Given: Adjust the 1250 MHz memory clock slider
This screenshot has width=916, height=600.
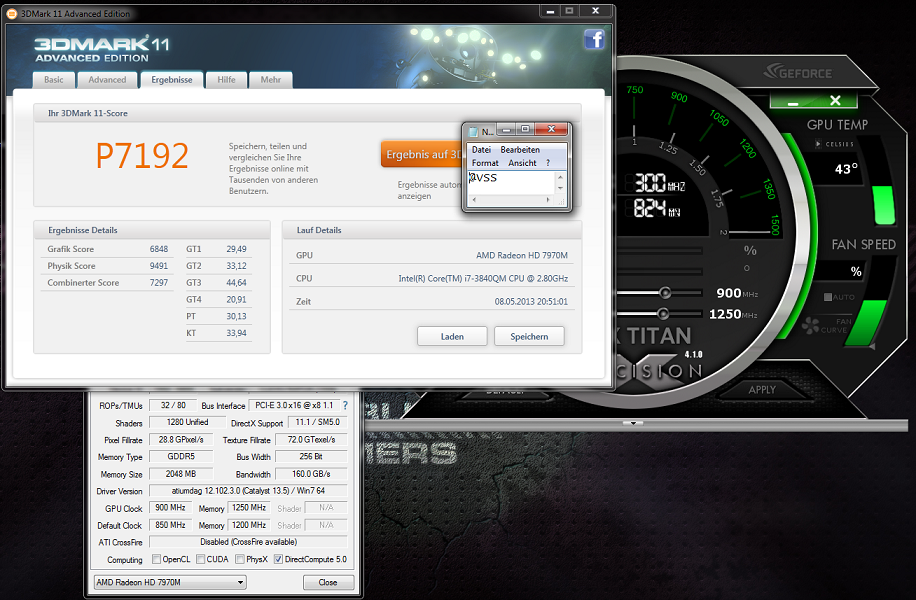Looking at the screenshot, I should point(663,314).
